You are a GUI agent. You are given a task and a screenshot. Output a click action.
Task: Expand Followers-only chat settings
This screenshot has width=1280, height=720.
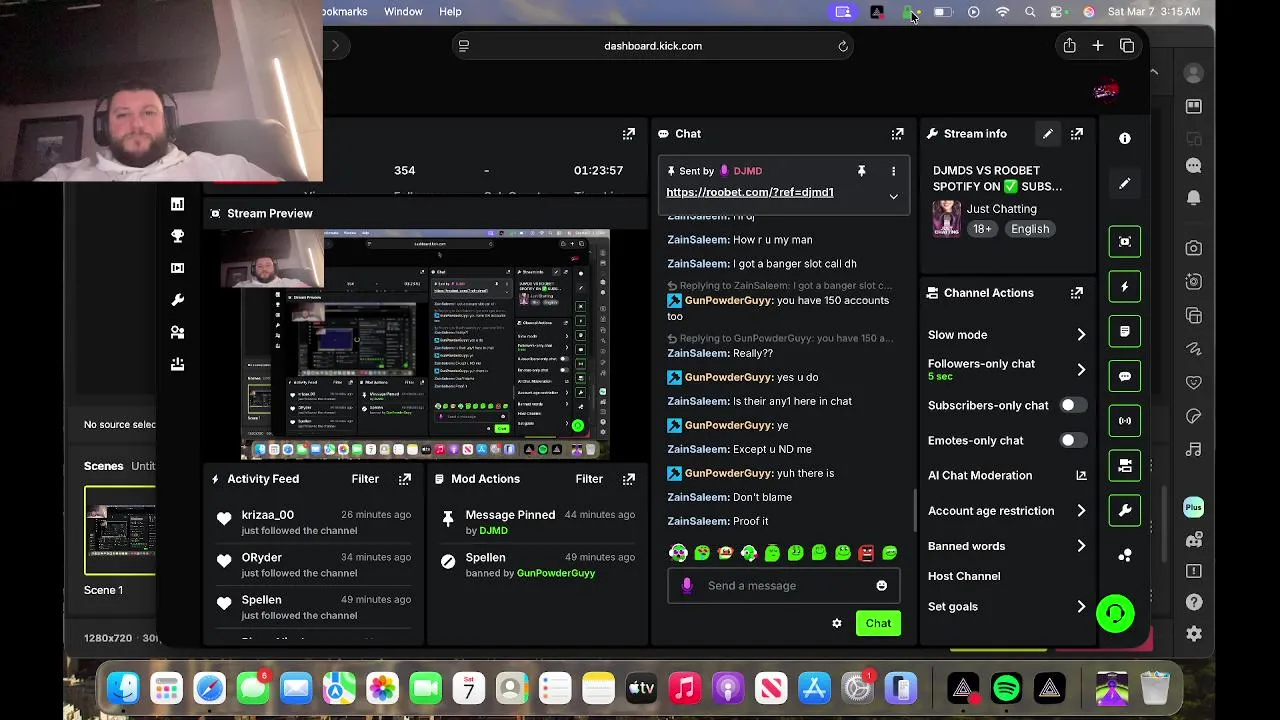(x=1081, y=370)
